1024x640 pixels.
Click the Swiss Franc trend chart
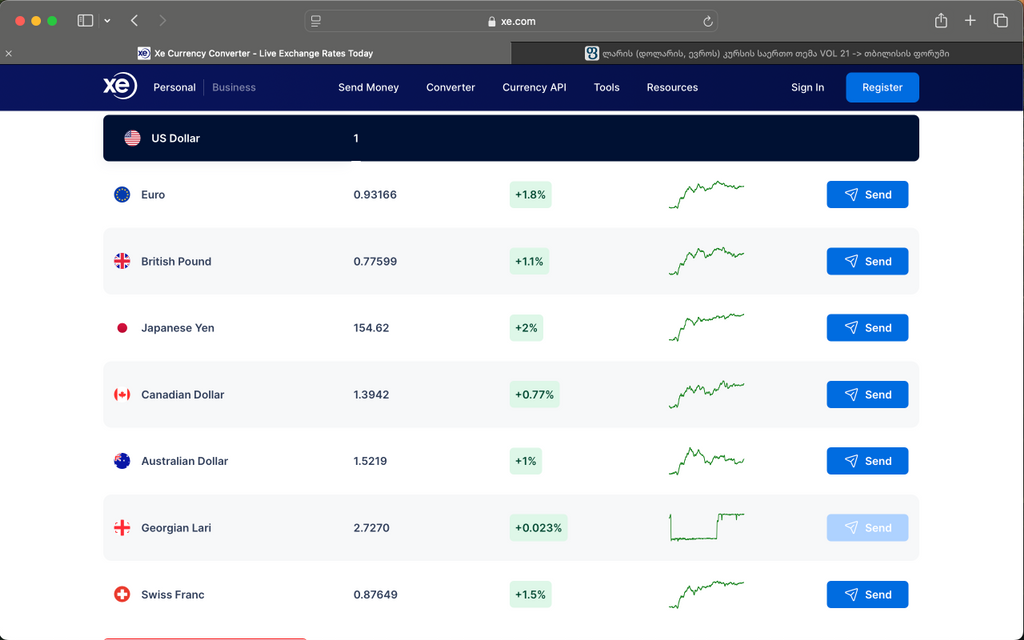(x=706, y=594)
